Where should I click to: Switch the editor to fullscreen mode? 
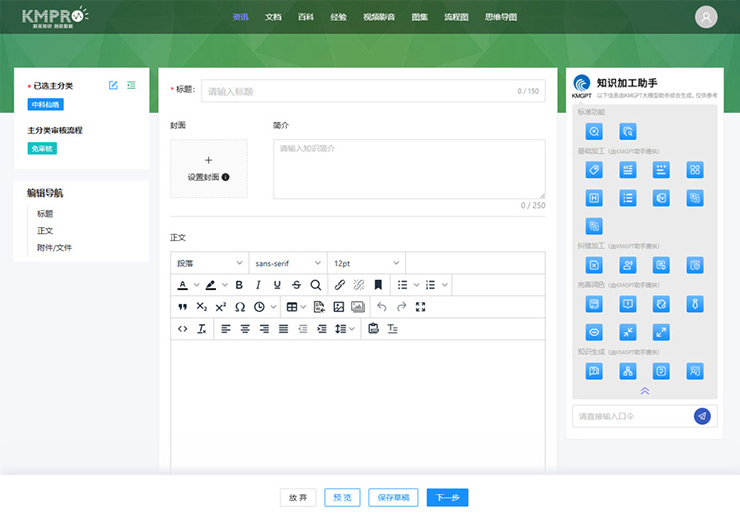(420, 307)
